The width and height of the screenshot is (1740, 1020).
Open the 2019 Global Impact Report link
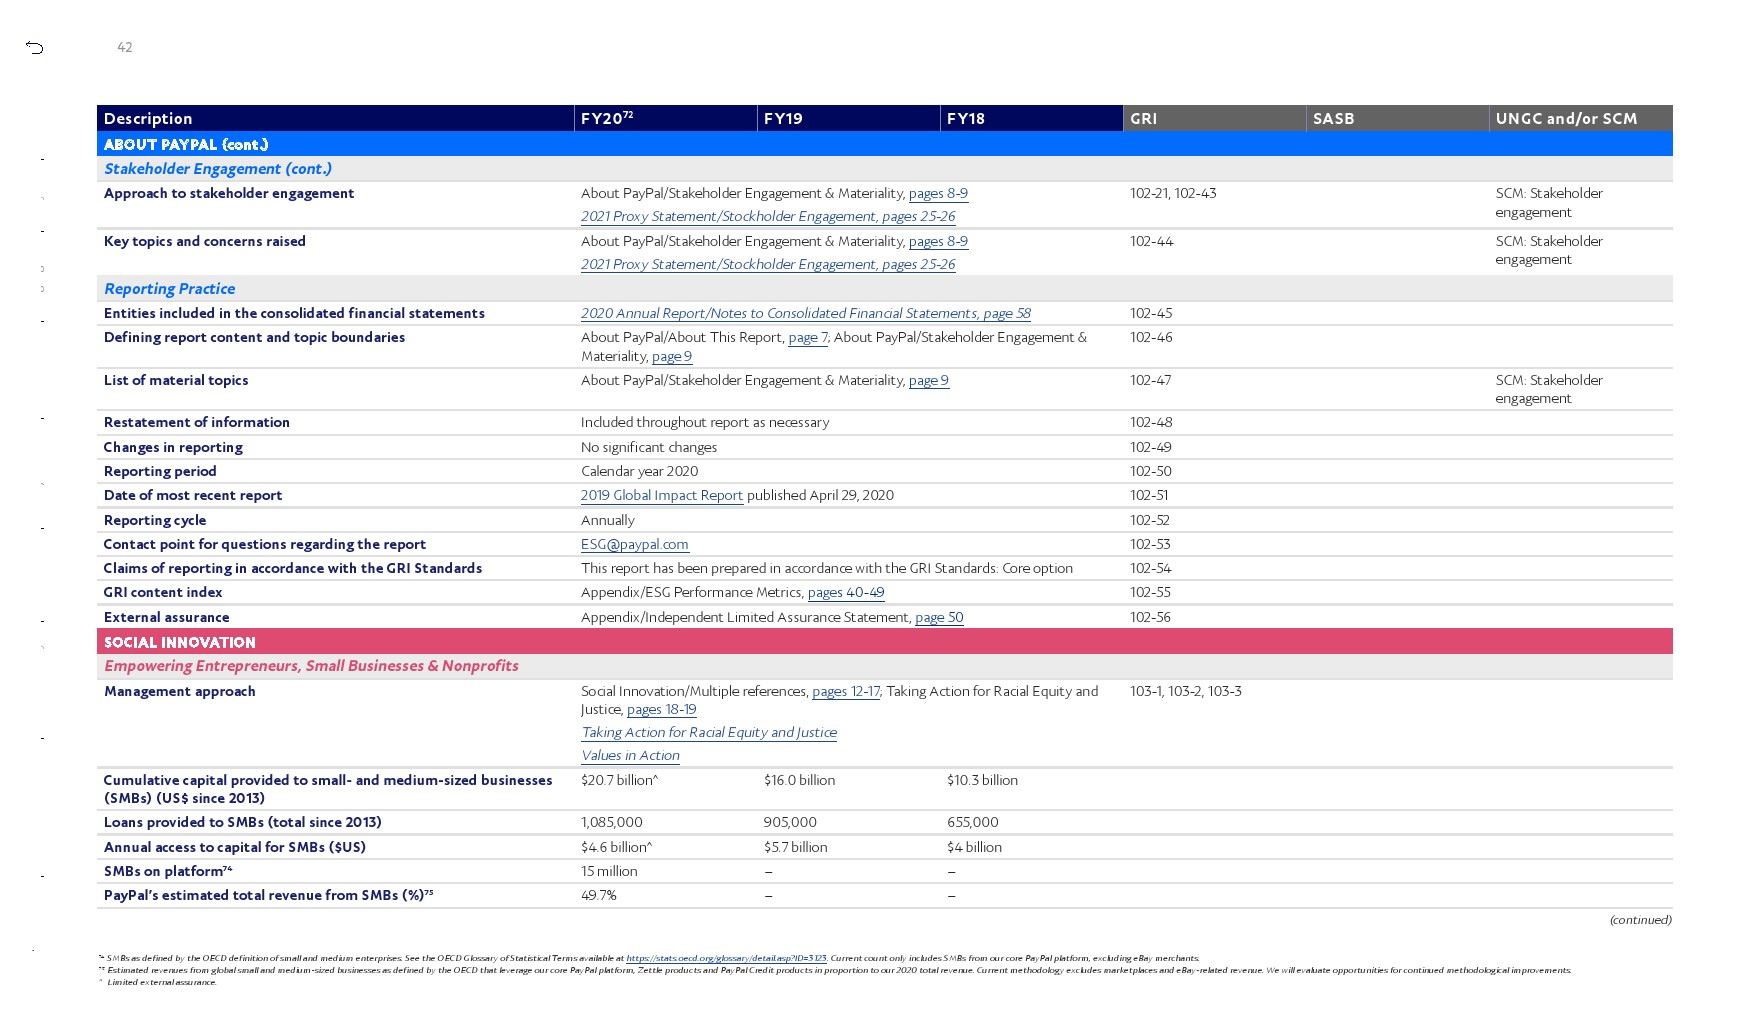point(662,496)
